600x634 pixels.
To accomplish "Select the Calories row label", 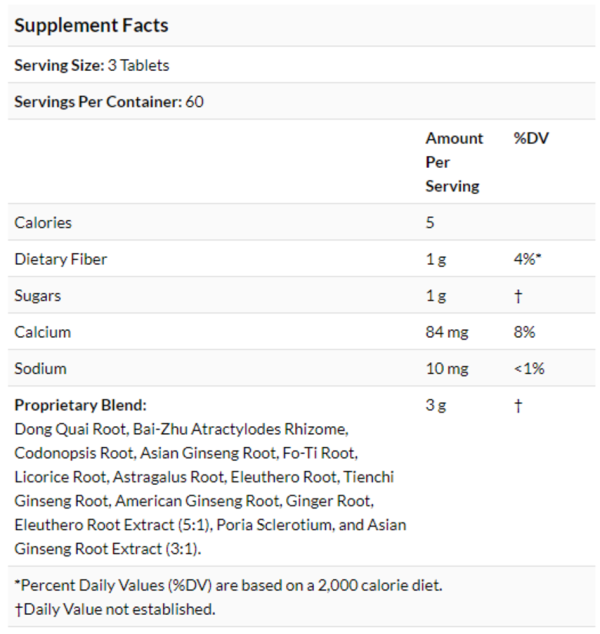I will (x=43, y=223).
